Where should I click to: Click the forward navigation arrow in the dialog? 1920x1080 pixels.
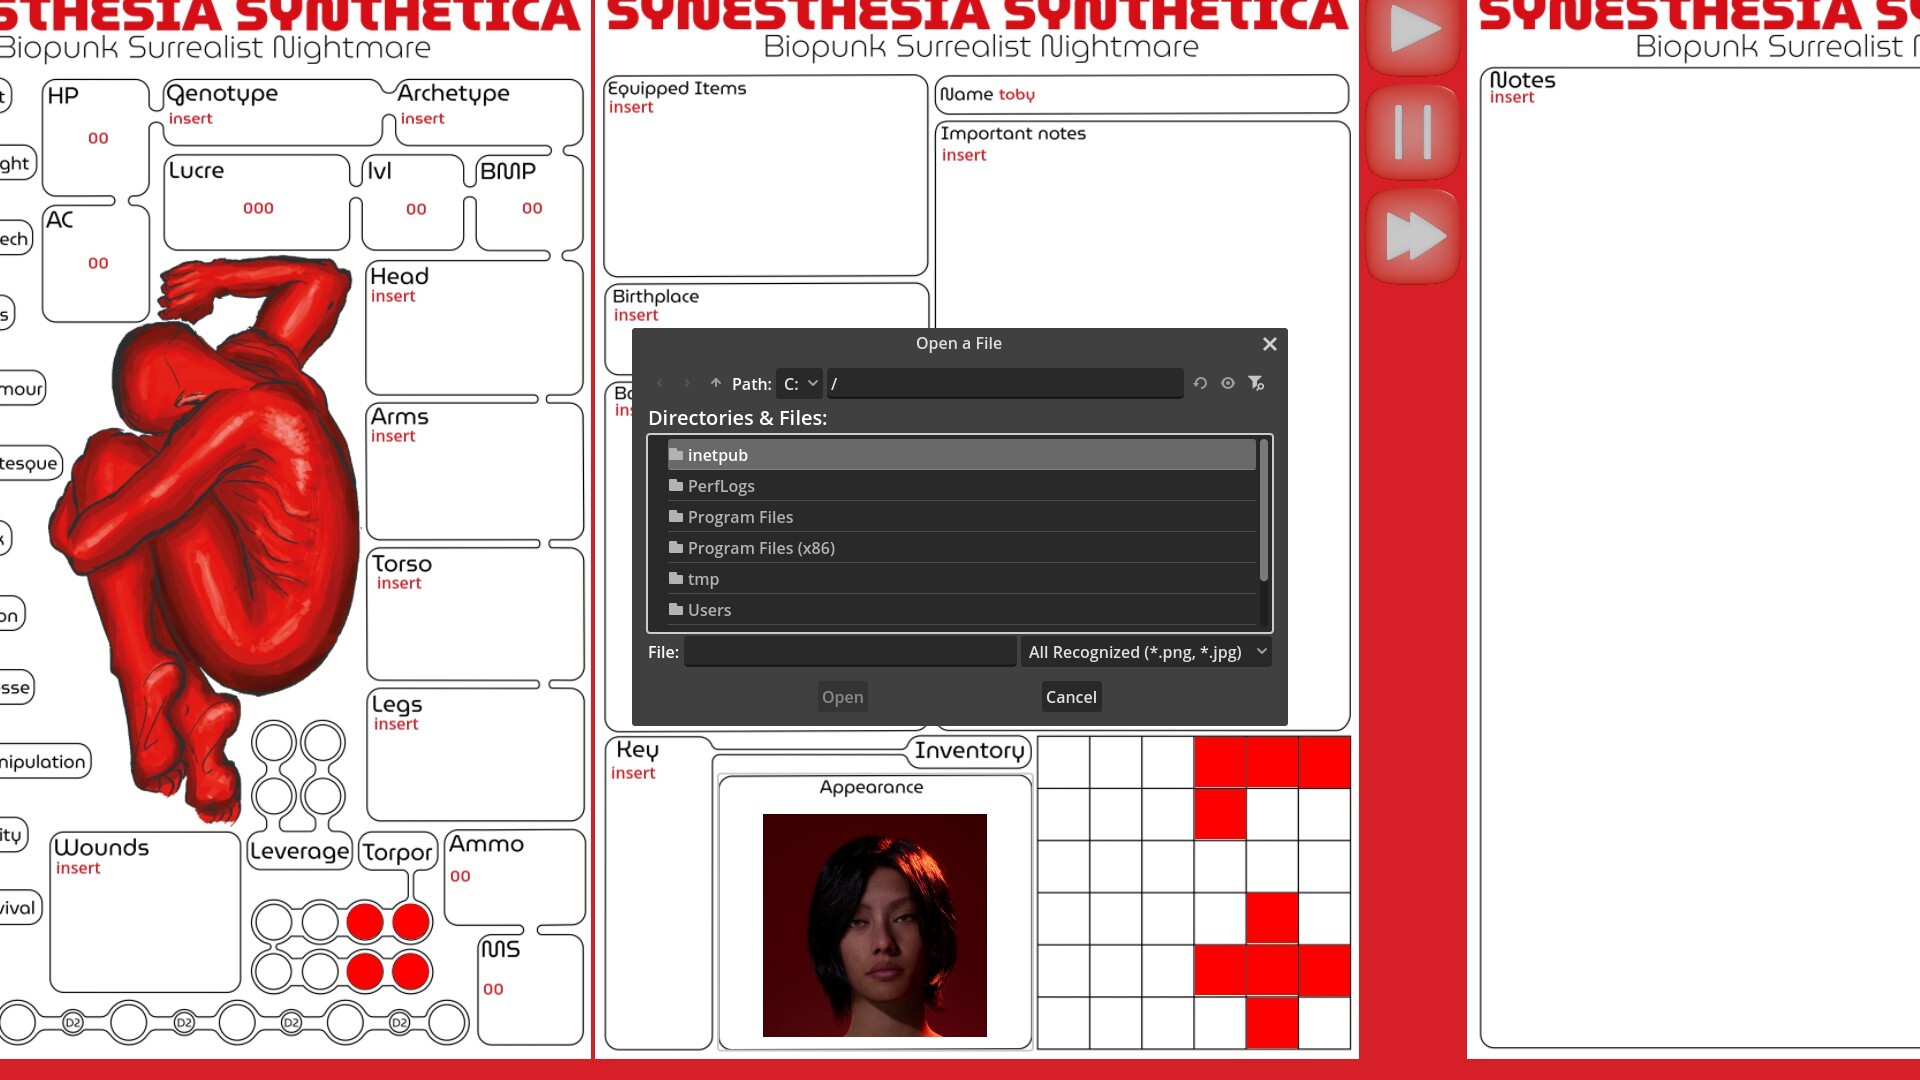pos(687,383)
